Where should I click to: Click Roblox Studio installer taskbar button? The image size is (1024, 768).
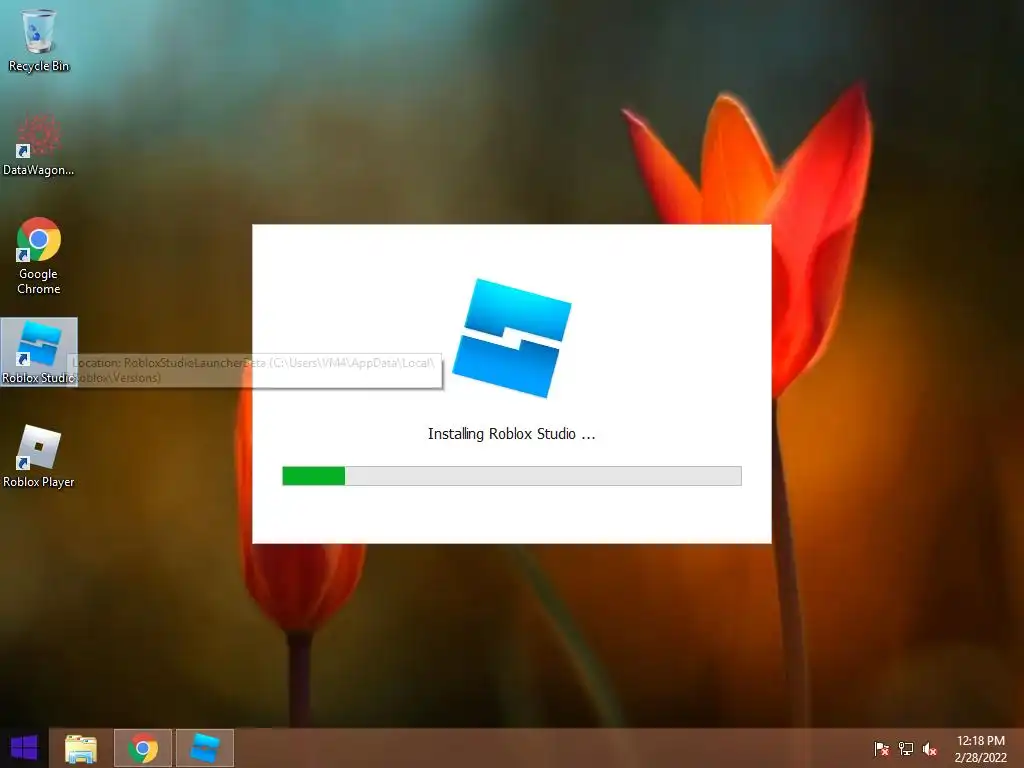pyautogui.click(x=205, y=748)
